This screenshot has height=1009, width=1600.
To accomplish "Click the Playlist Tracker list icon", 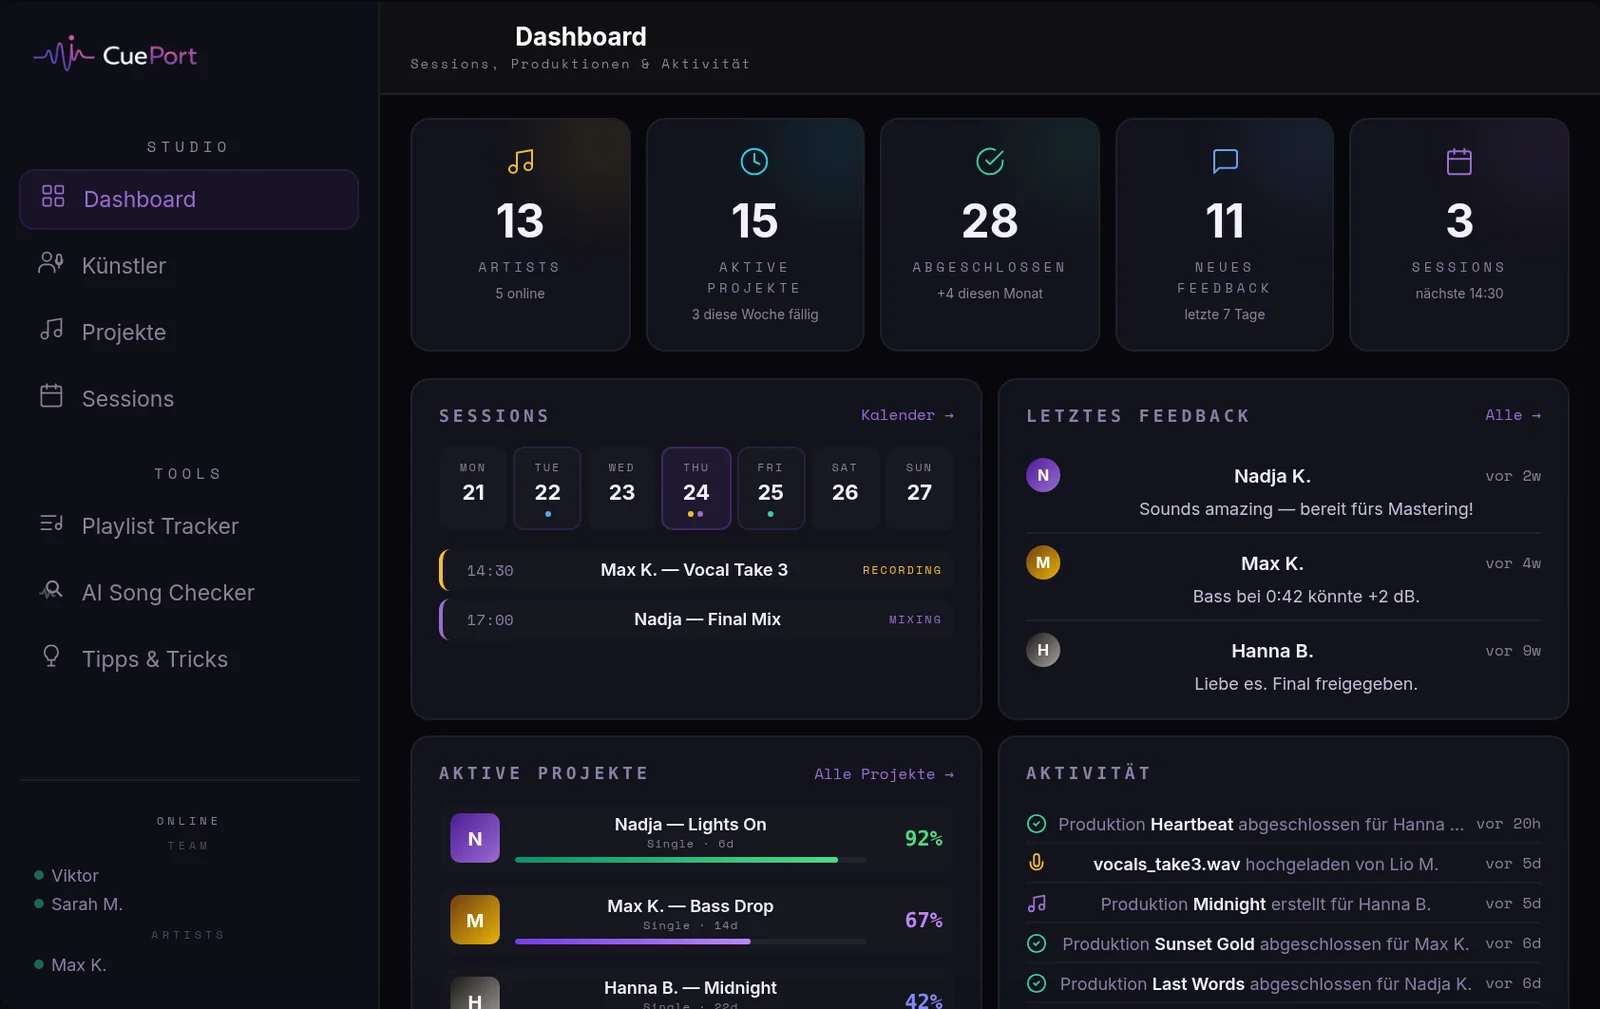I will (51, 522).
